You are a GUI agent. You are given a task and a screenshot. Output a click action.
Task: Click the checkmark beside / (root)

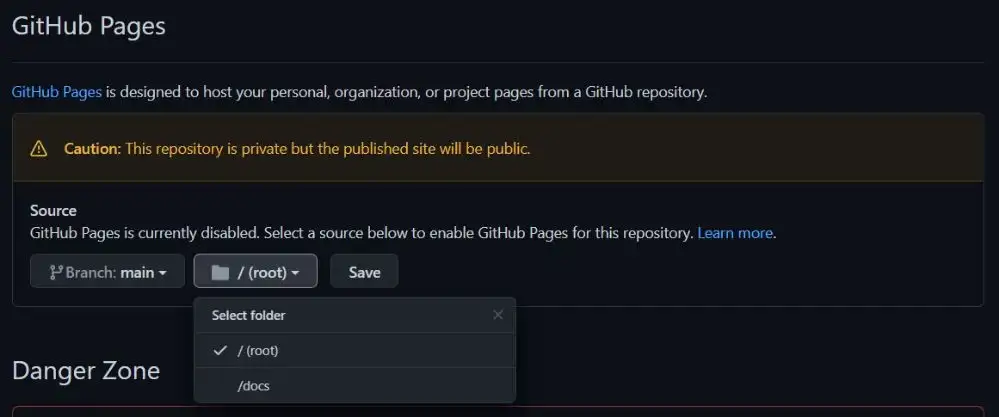coord(219,351)
